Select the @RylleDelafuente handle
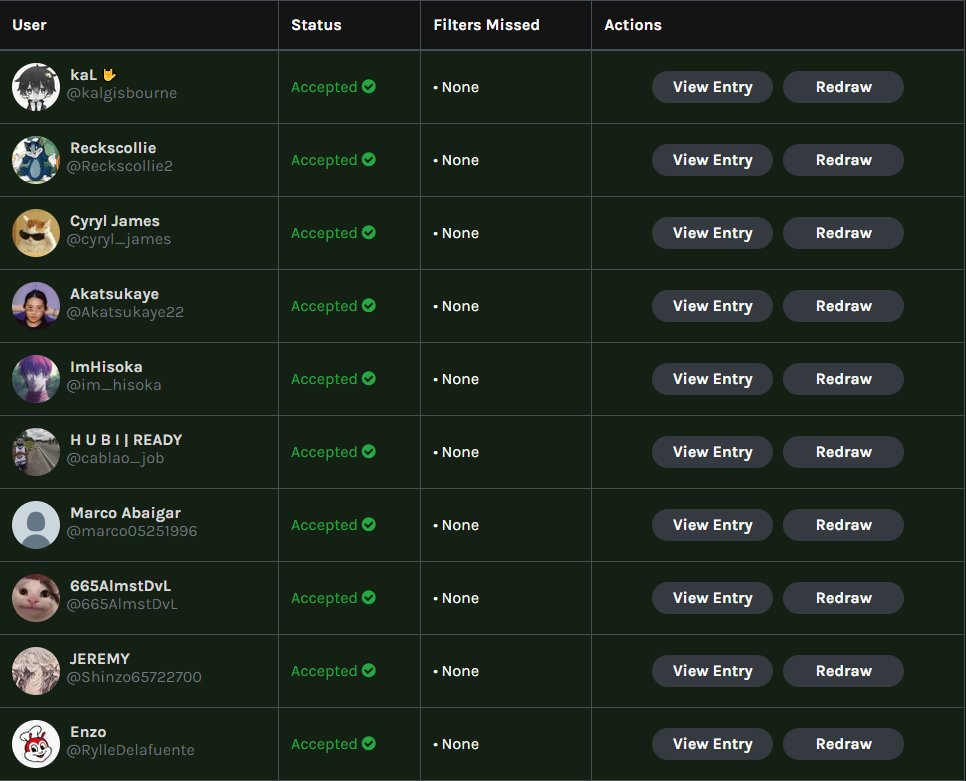Screen dimensions: 966x781 (x=131, y=750)
